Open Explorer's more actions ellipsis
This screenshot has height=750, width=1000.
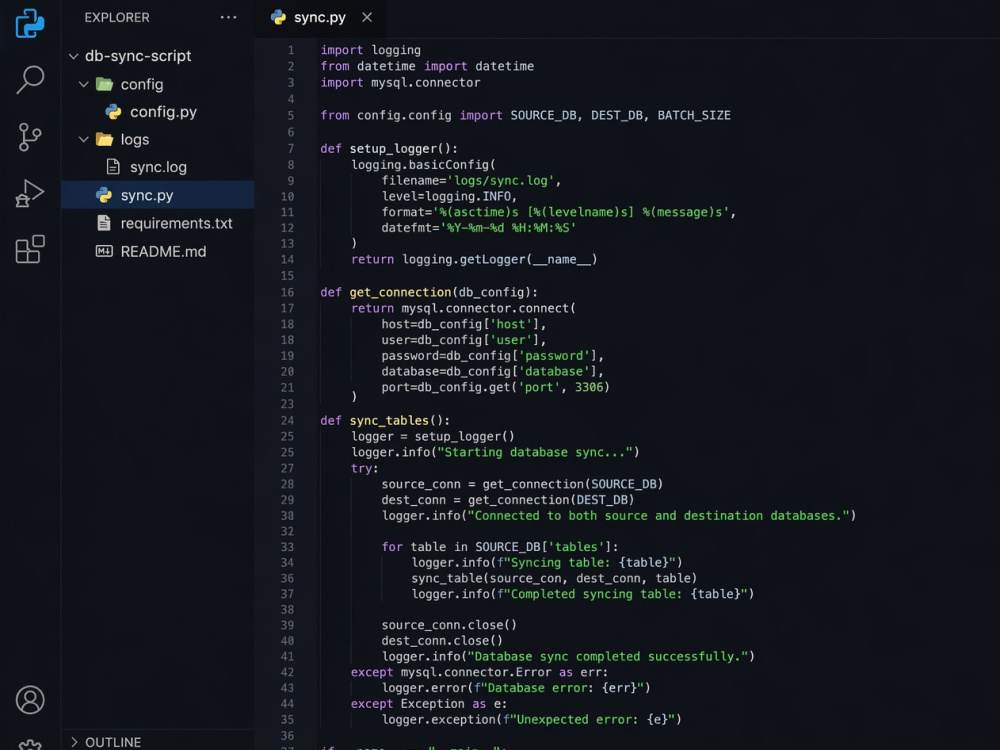coord(228,18)
